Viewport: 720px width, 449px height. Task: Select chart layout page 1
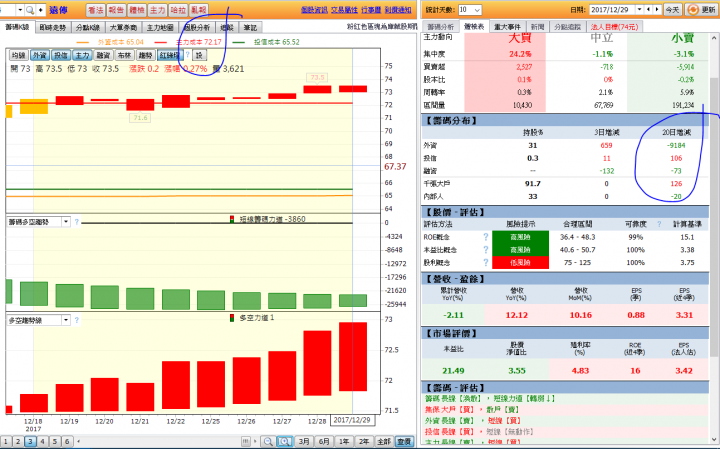6,442
